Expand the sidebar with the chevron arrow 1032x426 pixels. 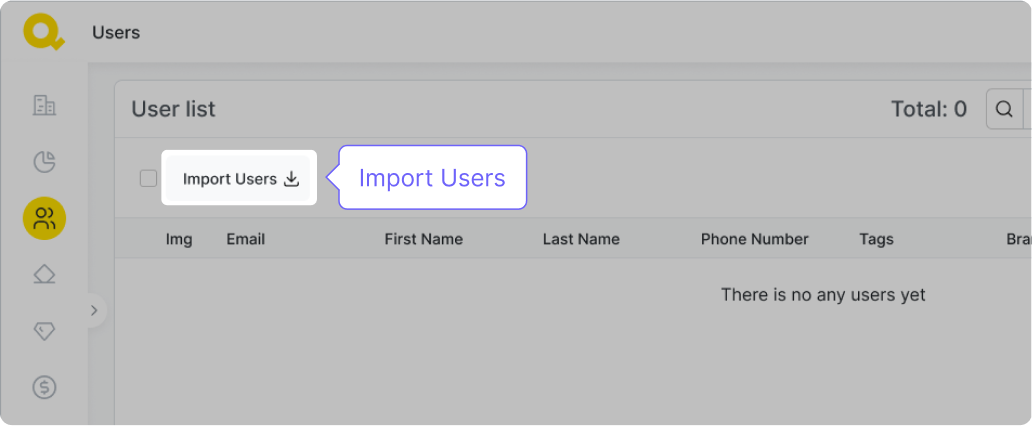[x=94, y=310]
